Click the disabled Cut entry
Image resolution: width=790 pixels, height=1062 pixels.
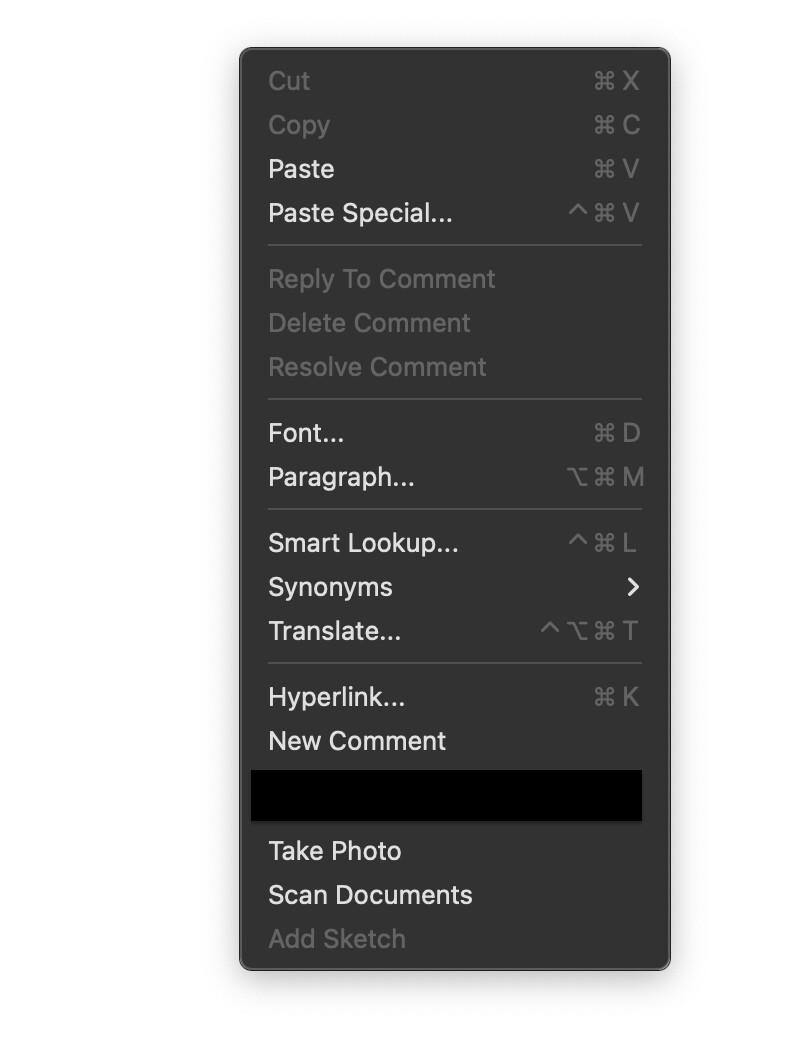(455, 81)
